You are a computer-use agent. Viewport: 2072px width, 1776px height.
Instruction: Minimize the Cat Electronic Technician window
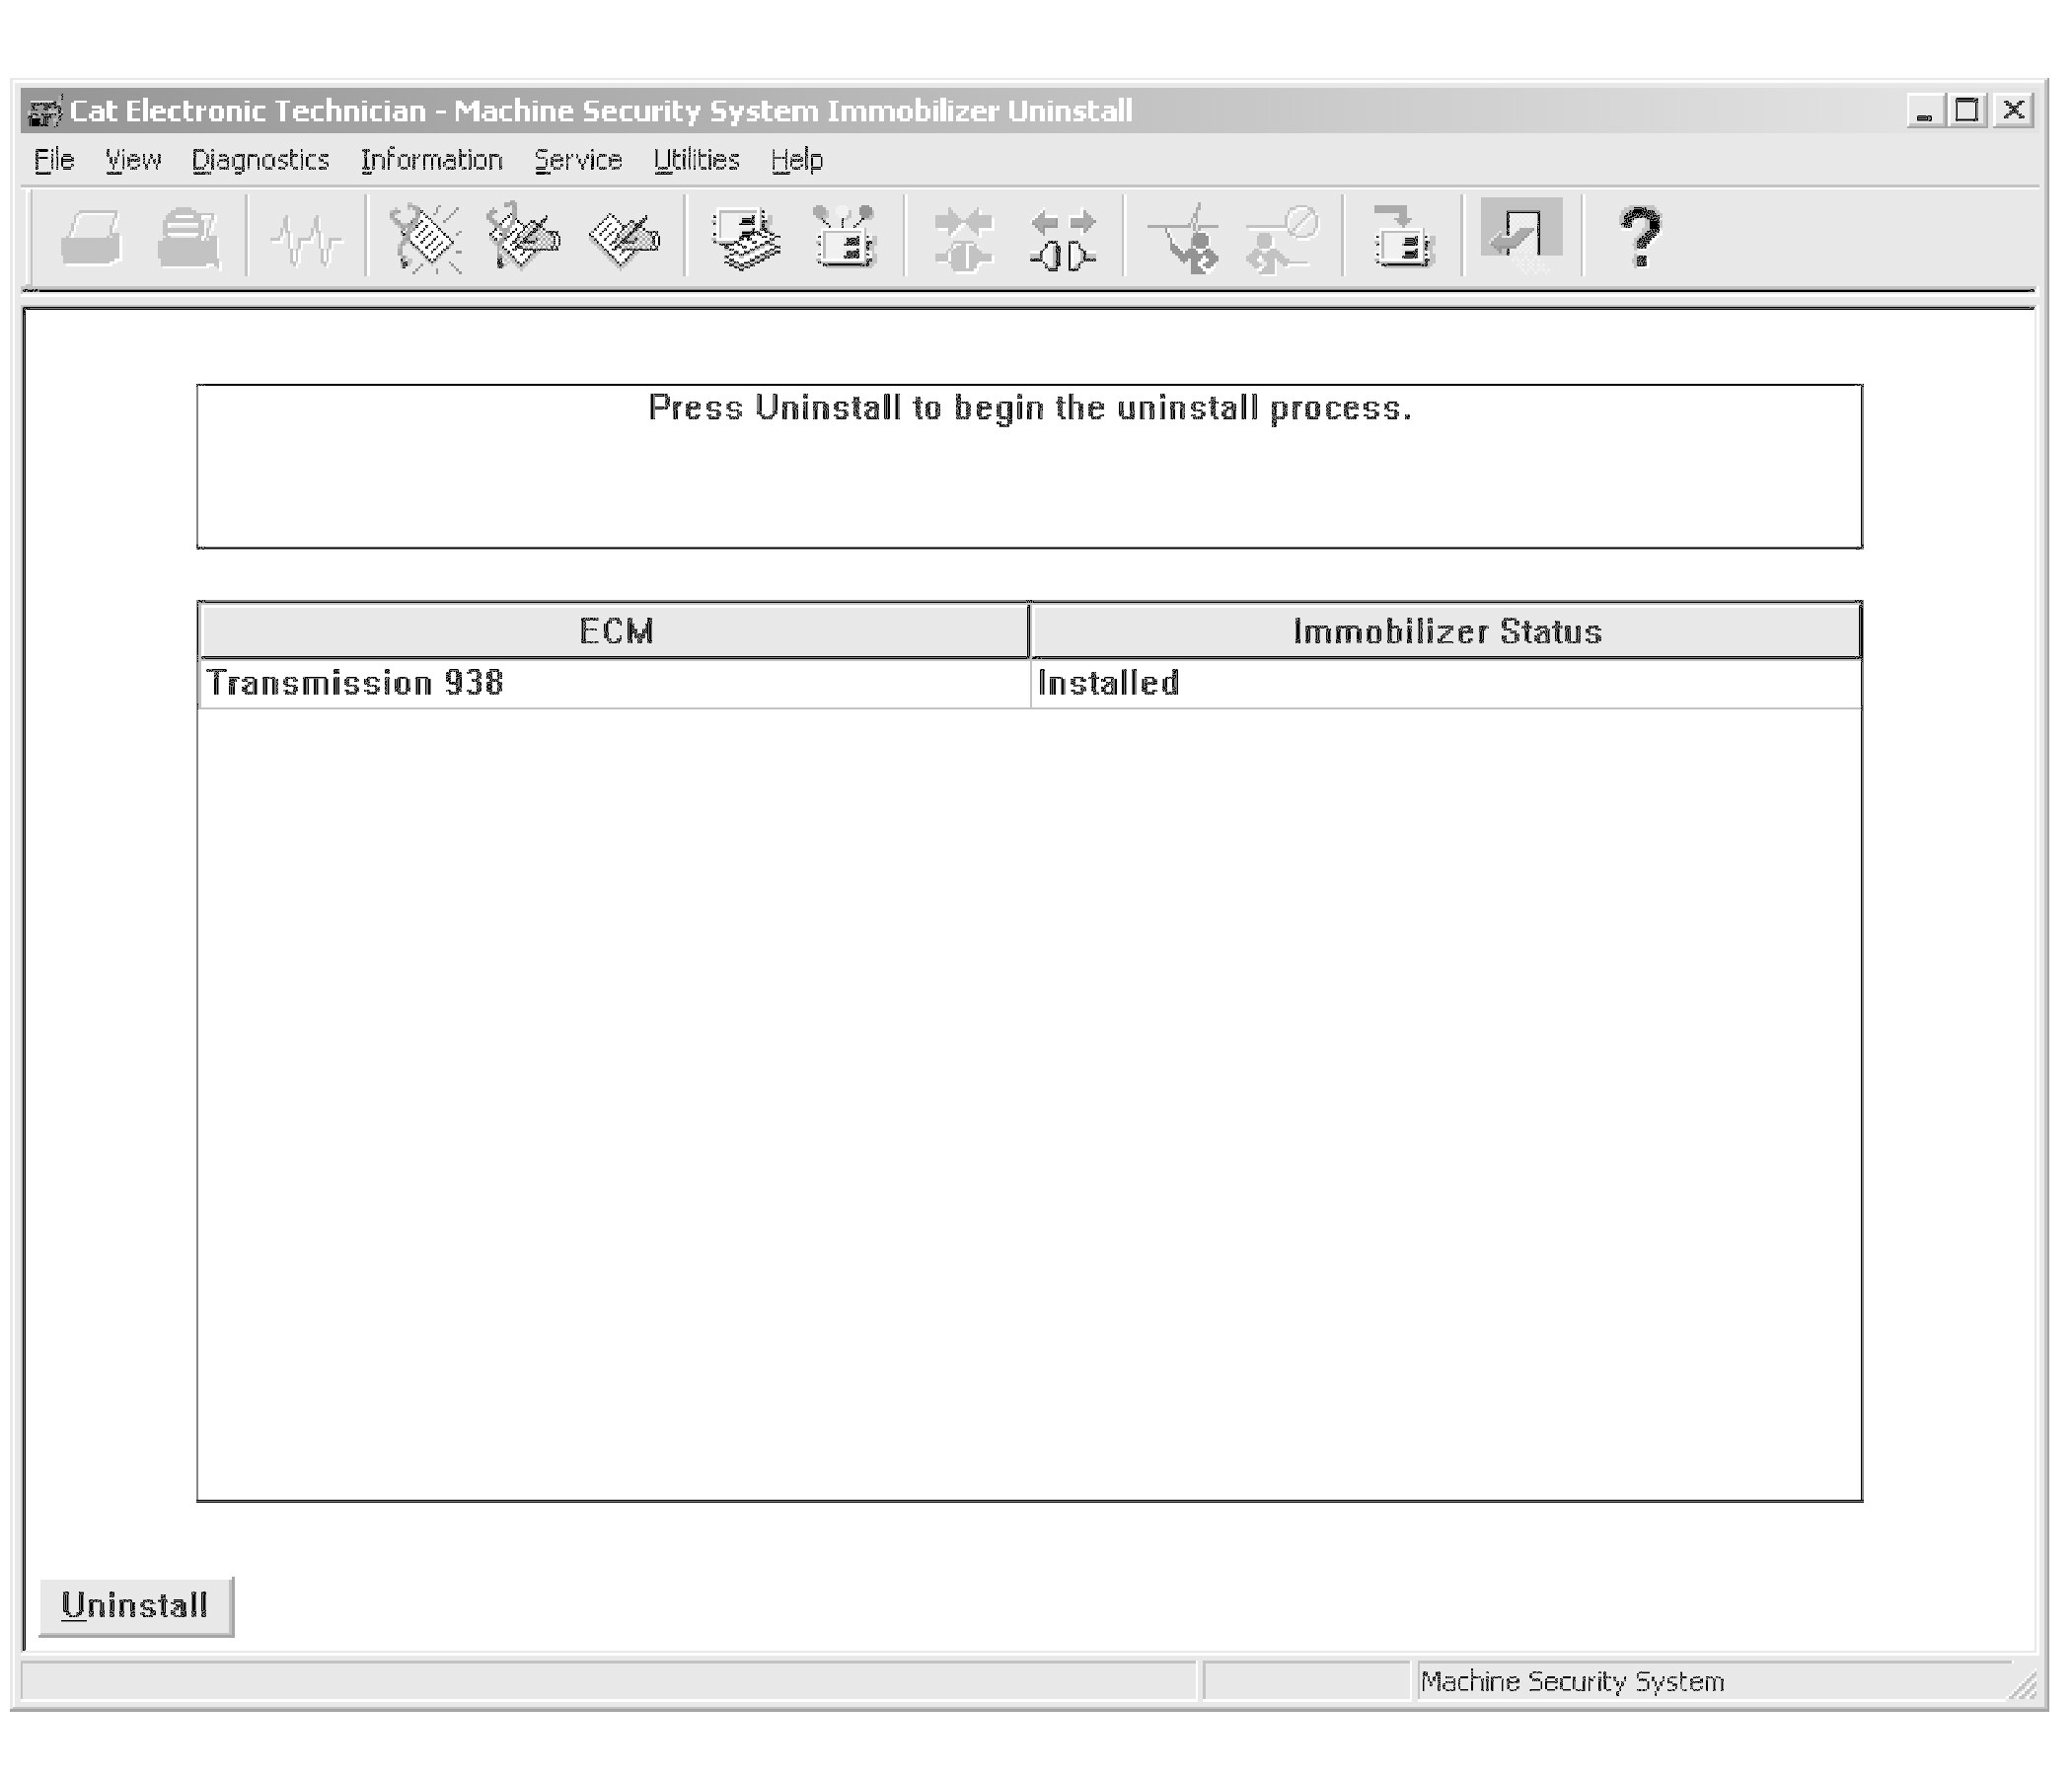(1925, 110)
